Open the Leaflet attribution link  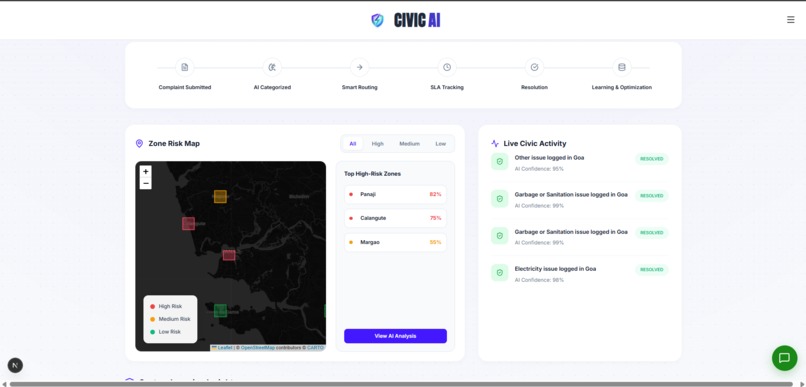(225, 348)
